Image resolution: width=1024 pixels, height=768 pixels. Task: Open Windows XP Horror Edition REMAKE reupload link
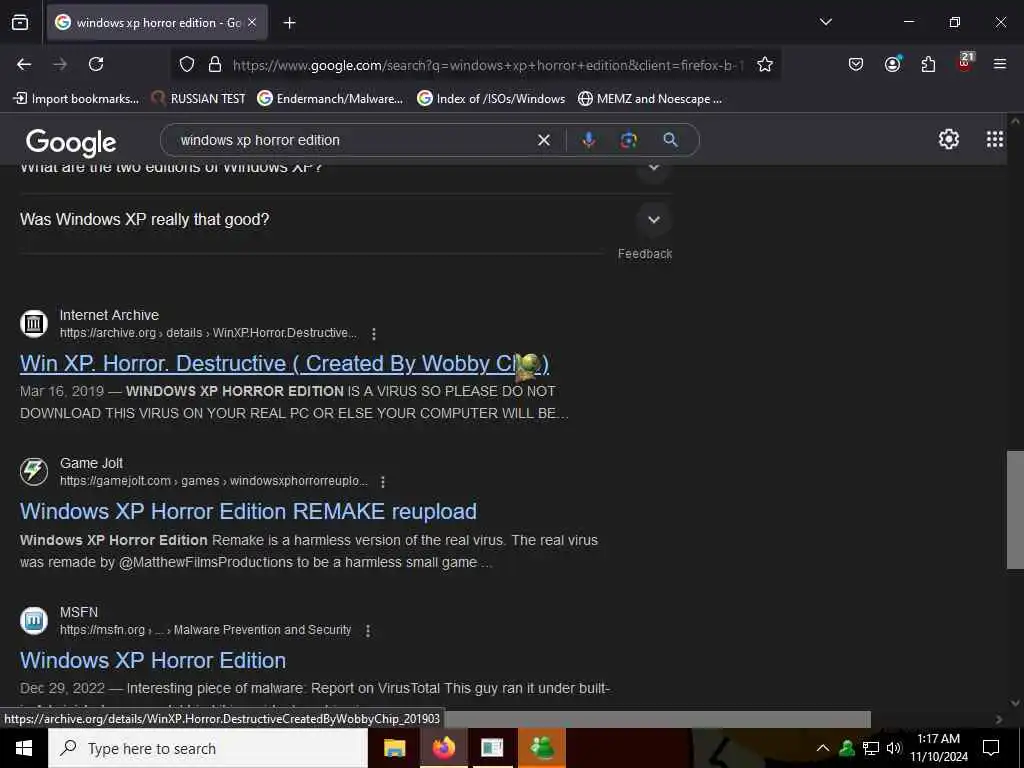tap(248, 511)
